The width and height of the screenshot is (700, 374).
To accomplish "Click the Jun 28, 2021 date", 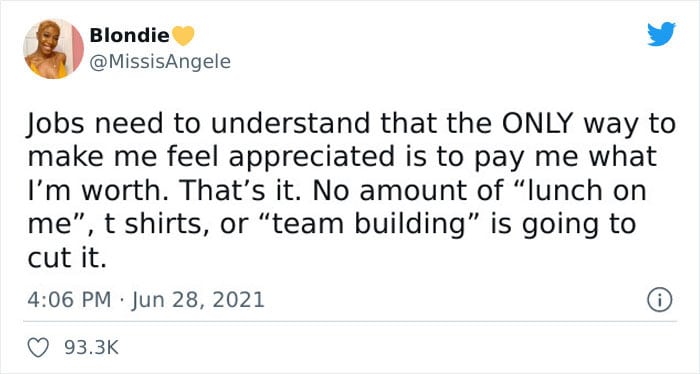I will point(198,299).
